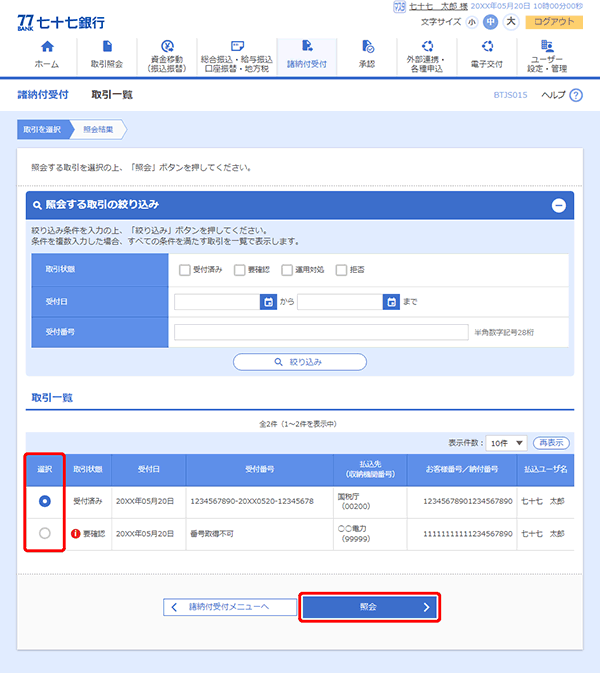Viewport: 600px width, 673px height.
Task: Click 半角数字記号28桁 hint text
Action: pos(504,333)
